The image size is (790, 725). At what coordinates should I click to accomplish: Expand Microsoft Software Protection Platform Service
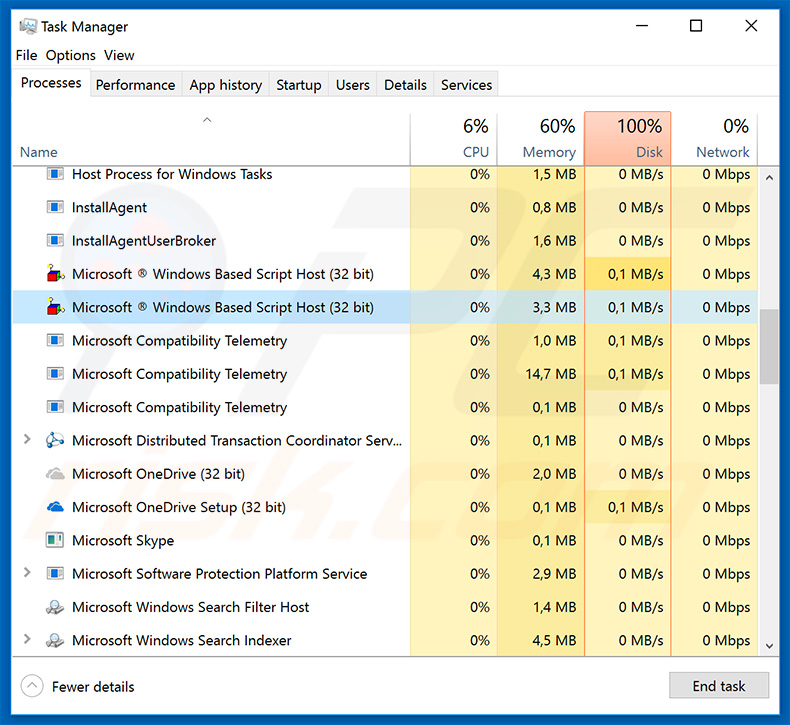[x=27, y=573]
